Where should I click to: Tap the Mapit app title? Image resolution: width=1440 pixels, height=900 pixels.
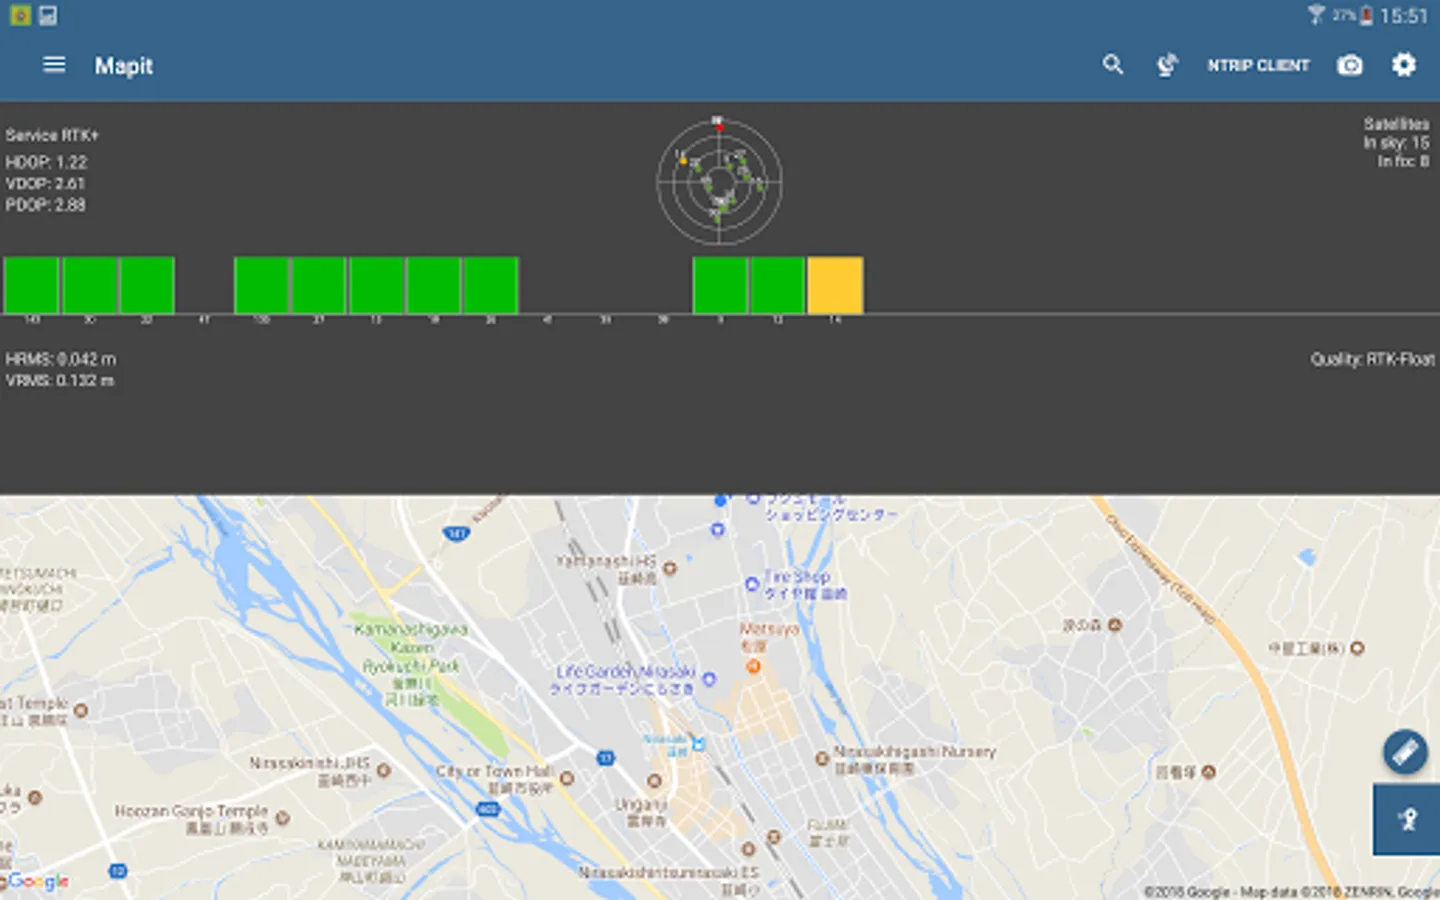(124, 66)
